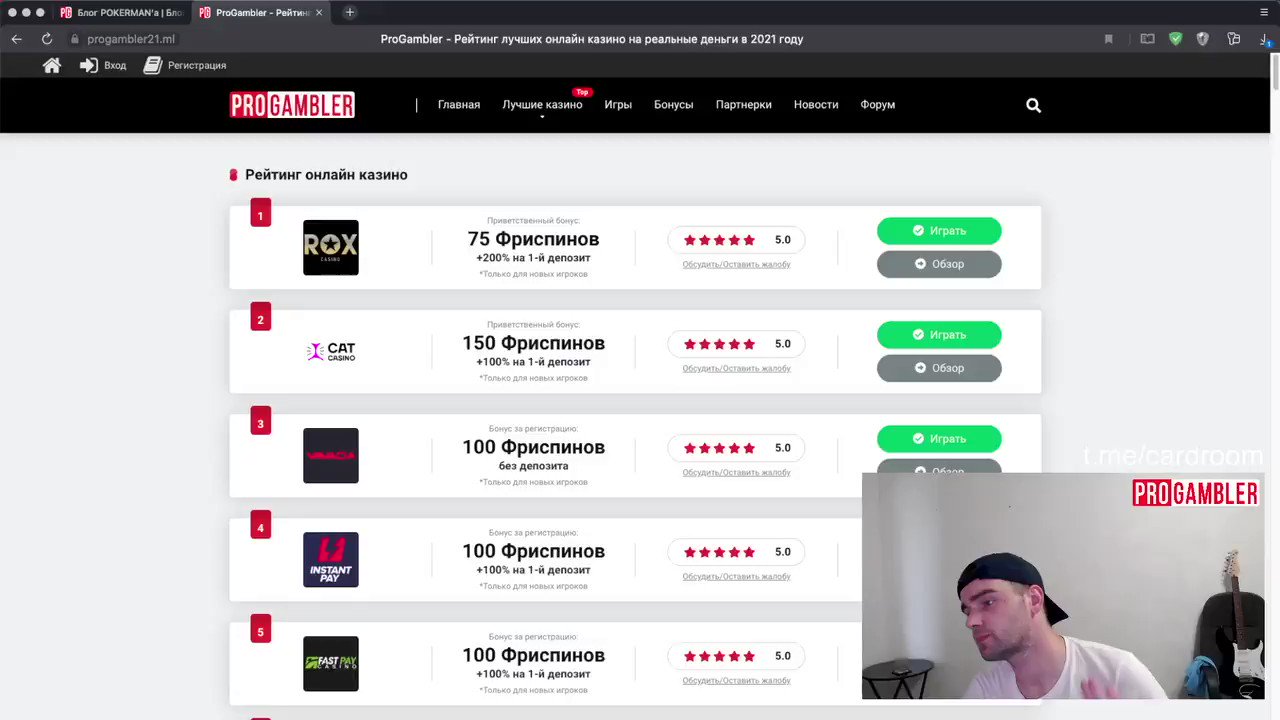This screenshot has height=720, width=1280.
Task: Click the Регистрация link text
Action: tap(197, 65)
